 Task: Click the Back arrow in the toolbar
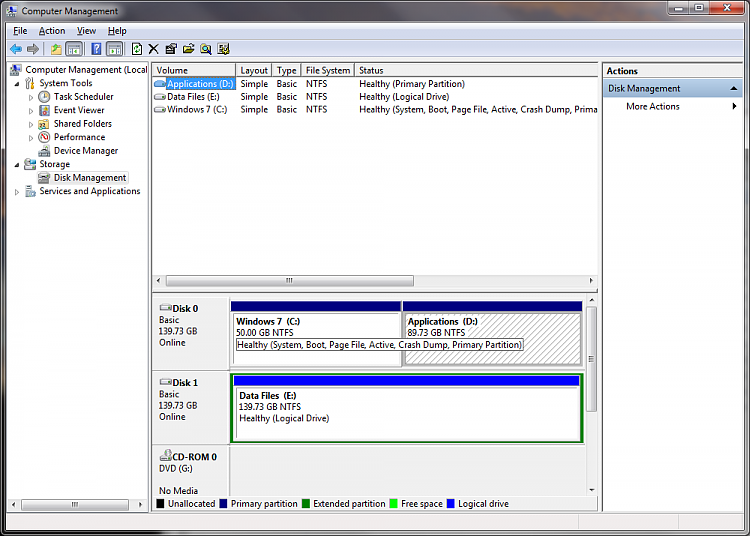16,49
